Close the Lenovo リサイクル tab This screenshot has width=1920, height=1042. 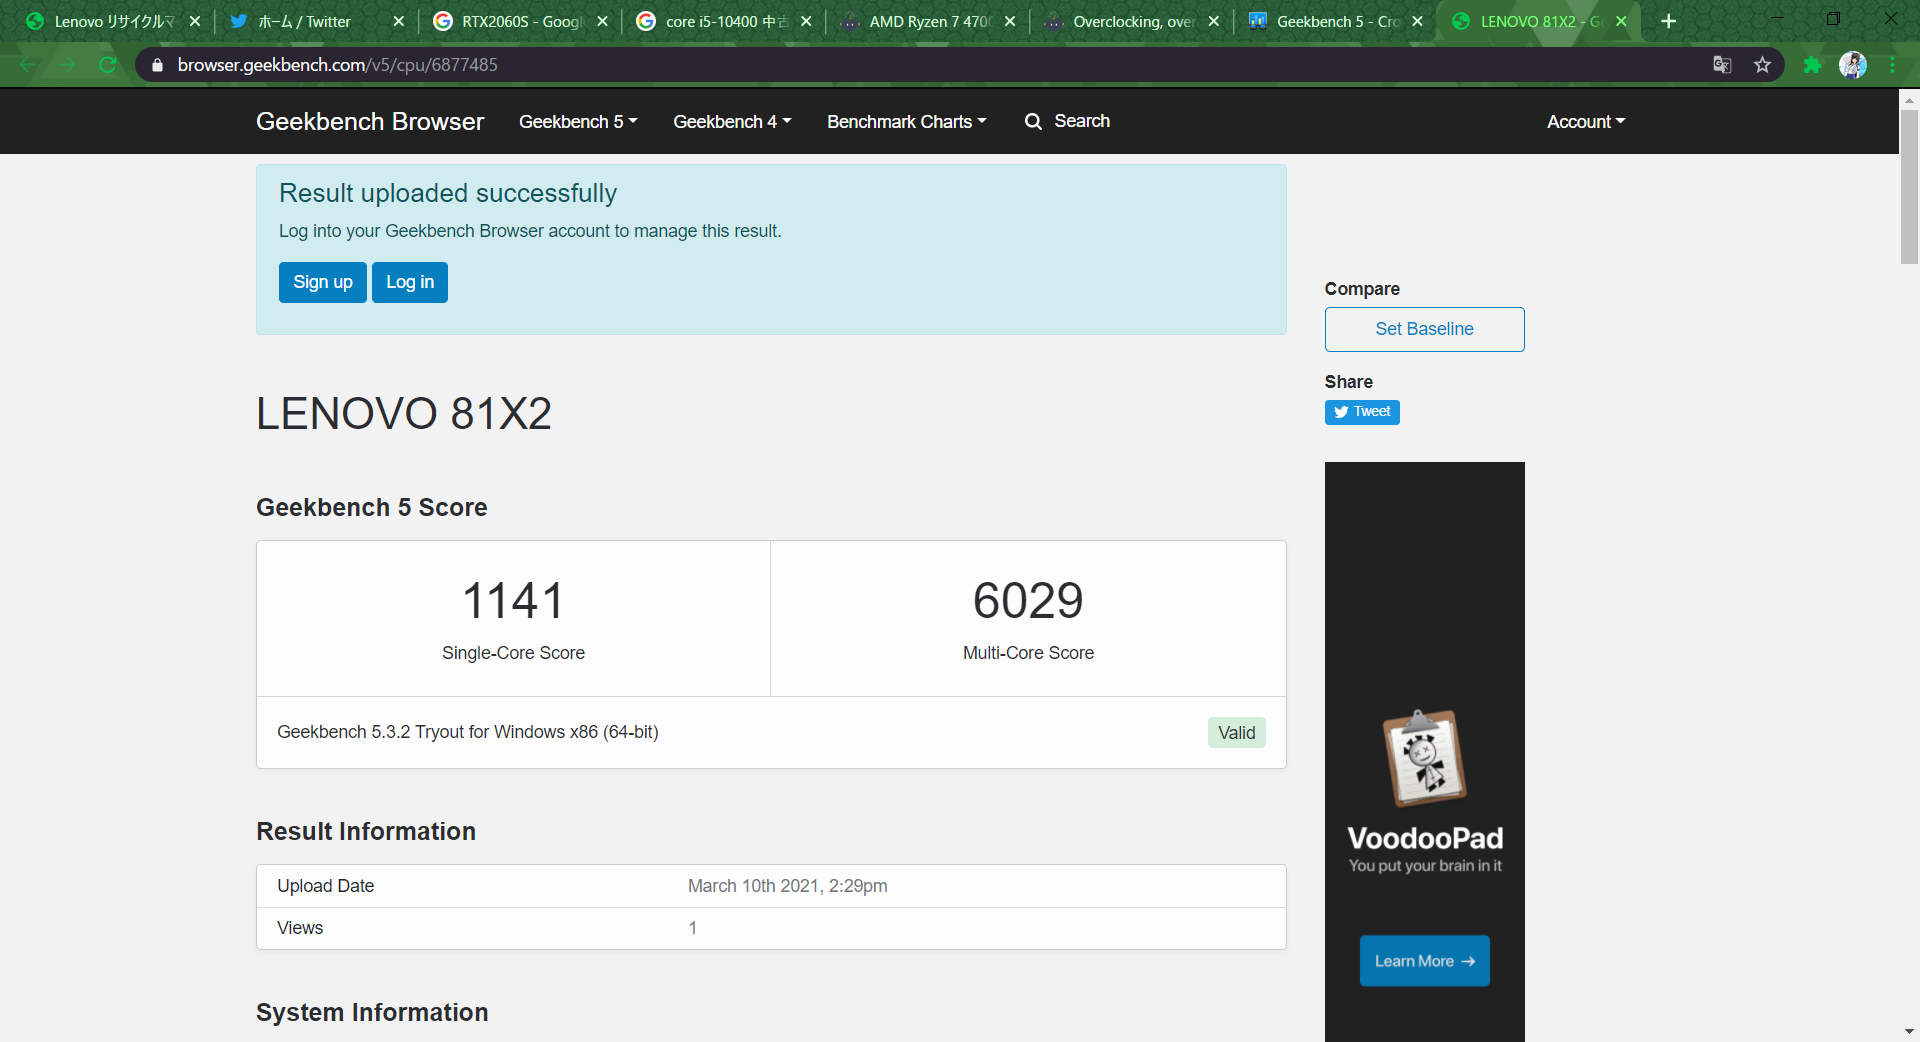[x=195, y=21]
